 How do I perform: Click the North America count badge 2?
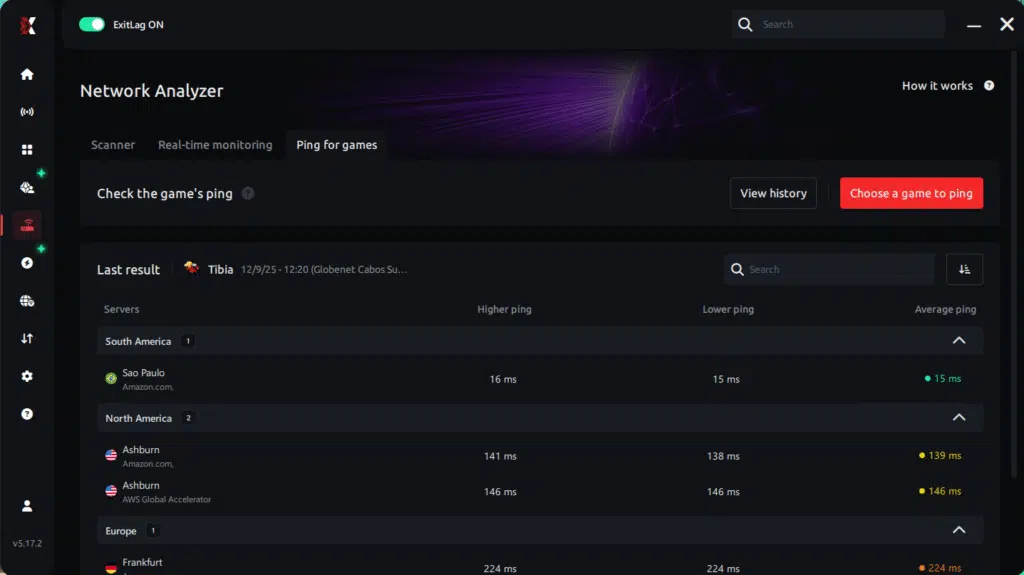click(188, 418)
